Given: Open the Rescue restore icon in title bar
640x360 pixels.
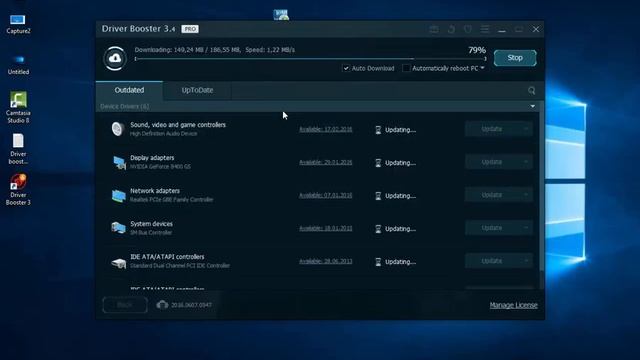Looking at the screenshot, I should click(451, 29).
